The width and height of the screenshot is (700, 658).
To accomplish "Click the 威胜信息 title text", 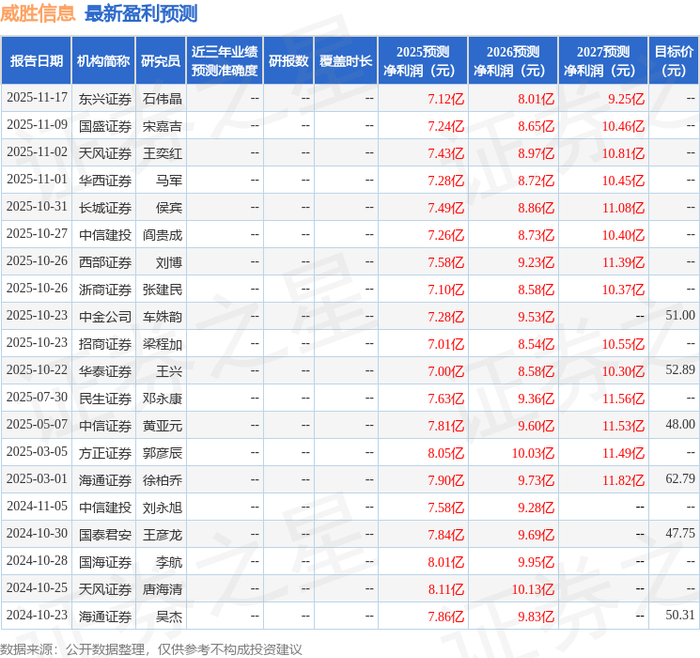I will coord(38,13).
